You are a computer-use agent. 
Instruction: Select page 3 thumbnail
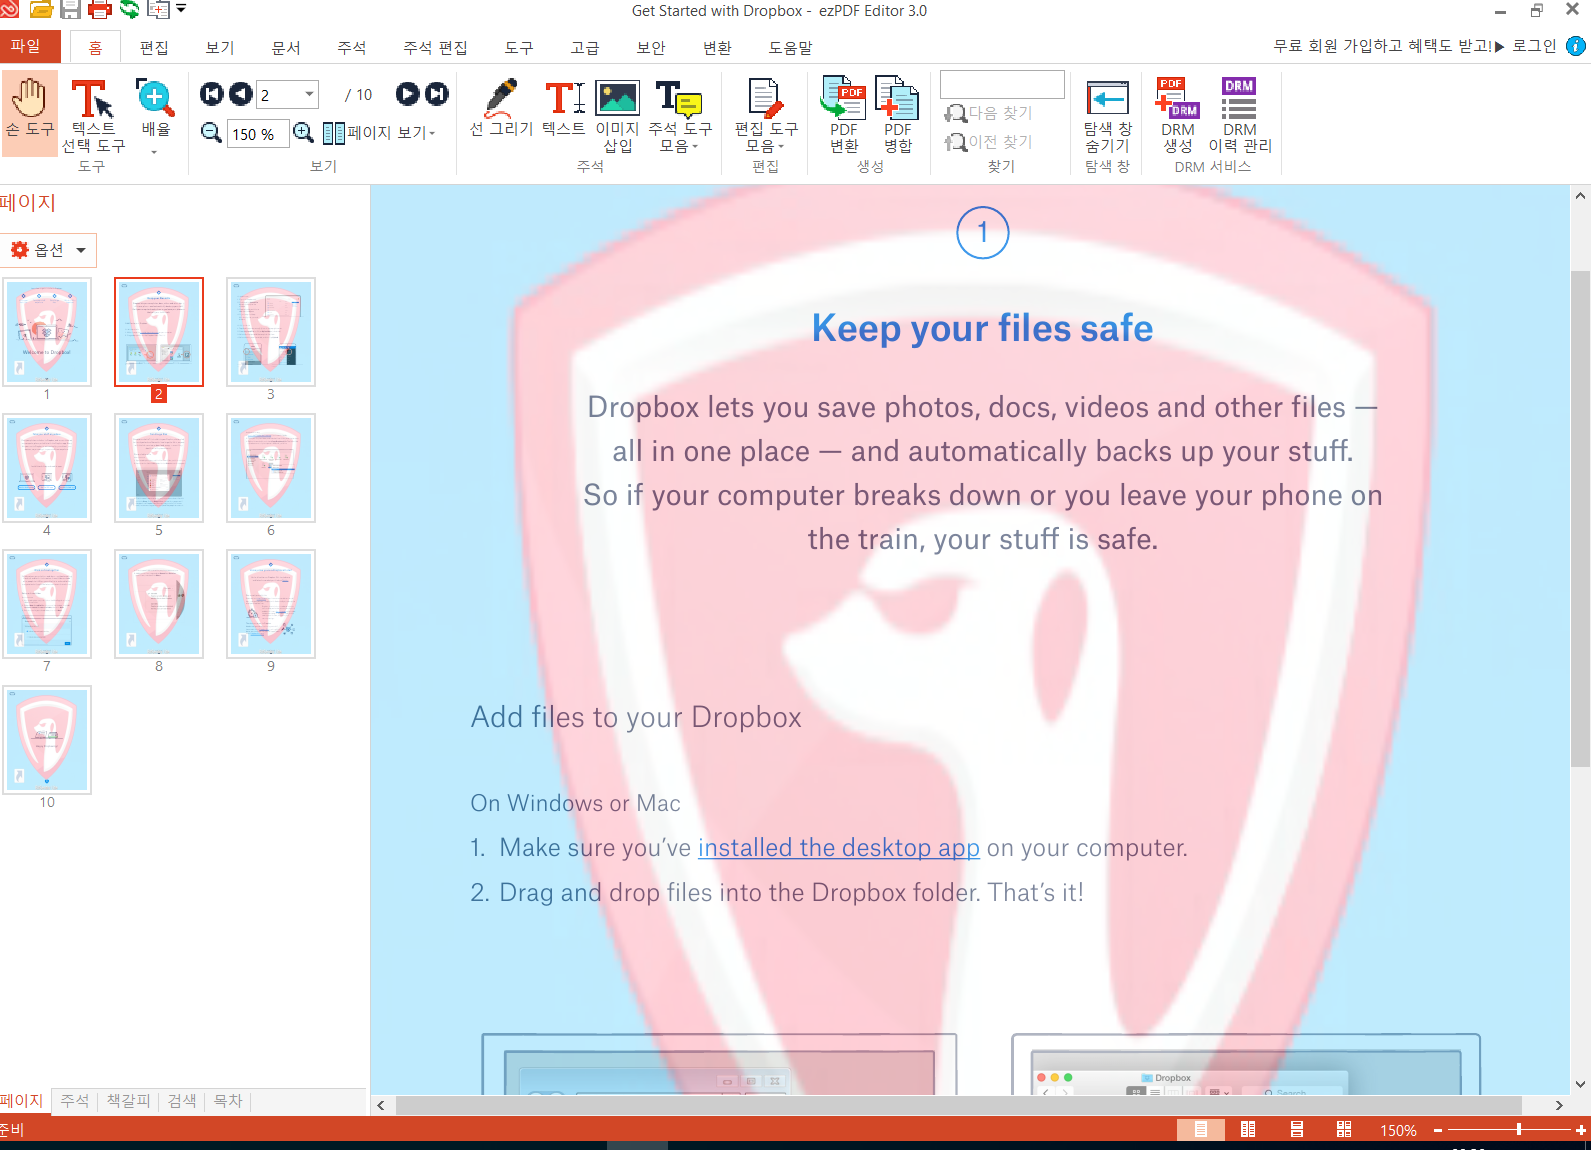point(271,332)
